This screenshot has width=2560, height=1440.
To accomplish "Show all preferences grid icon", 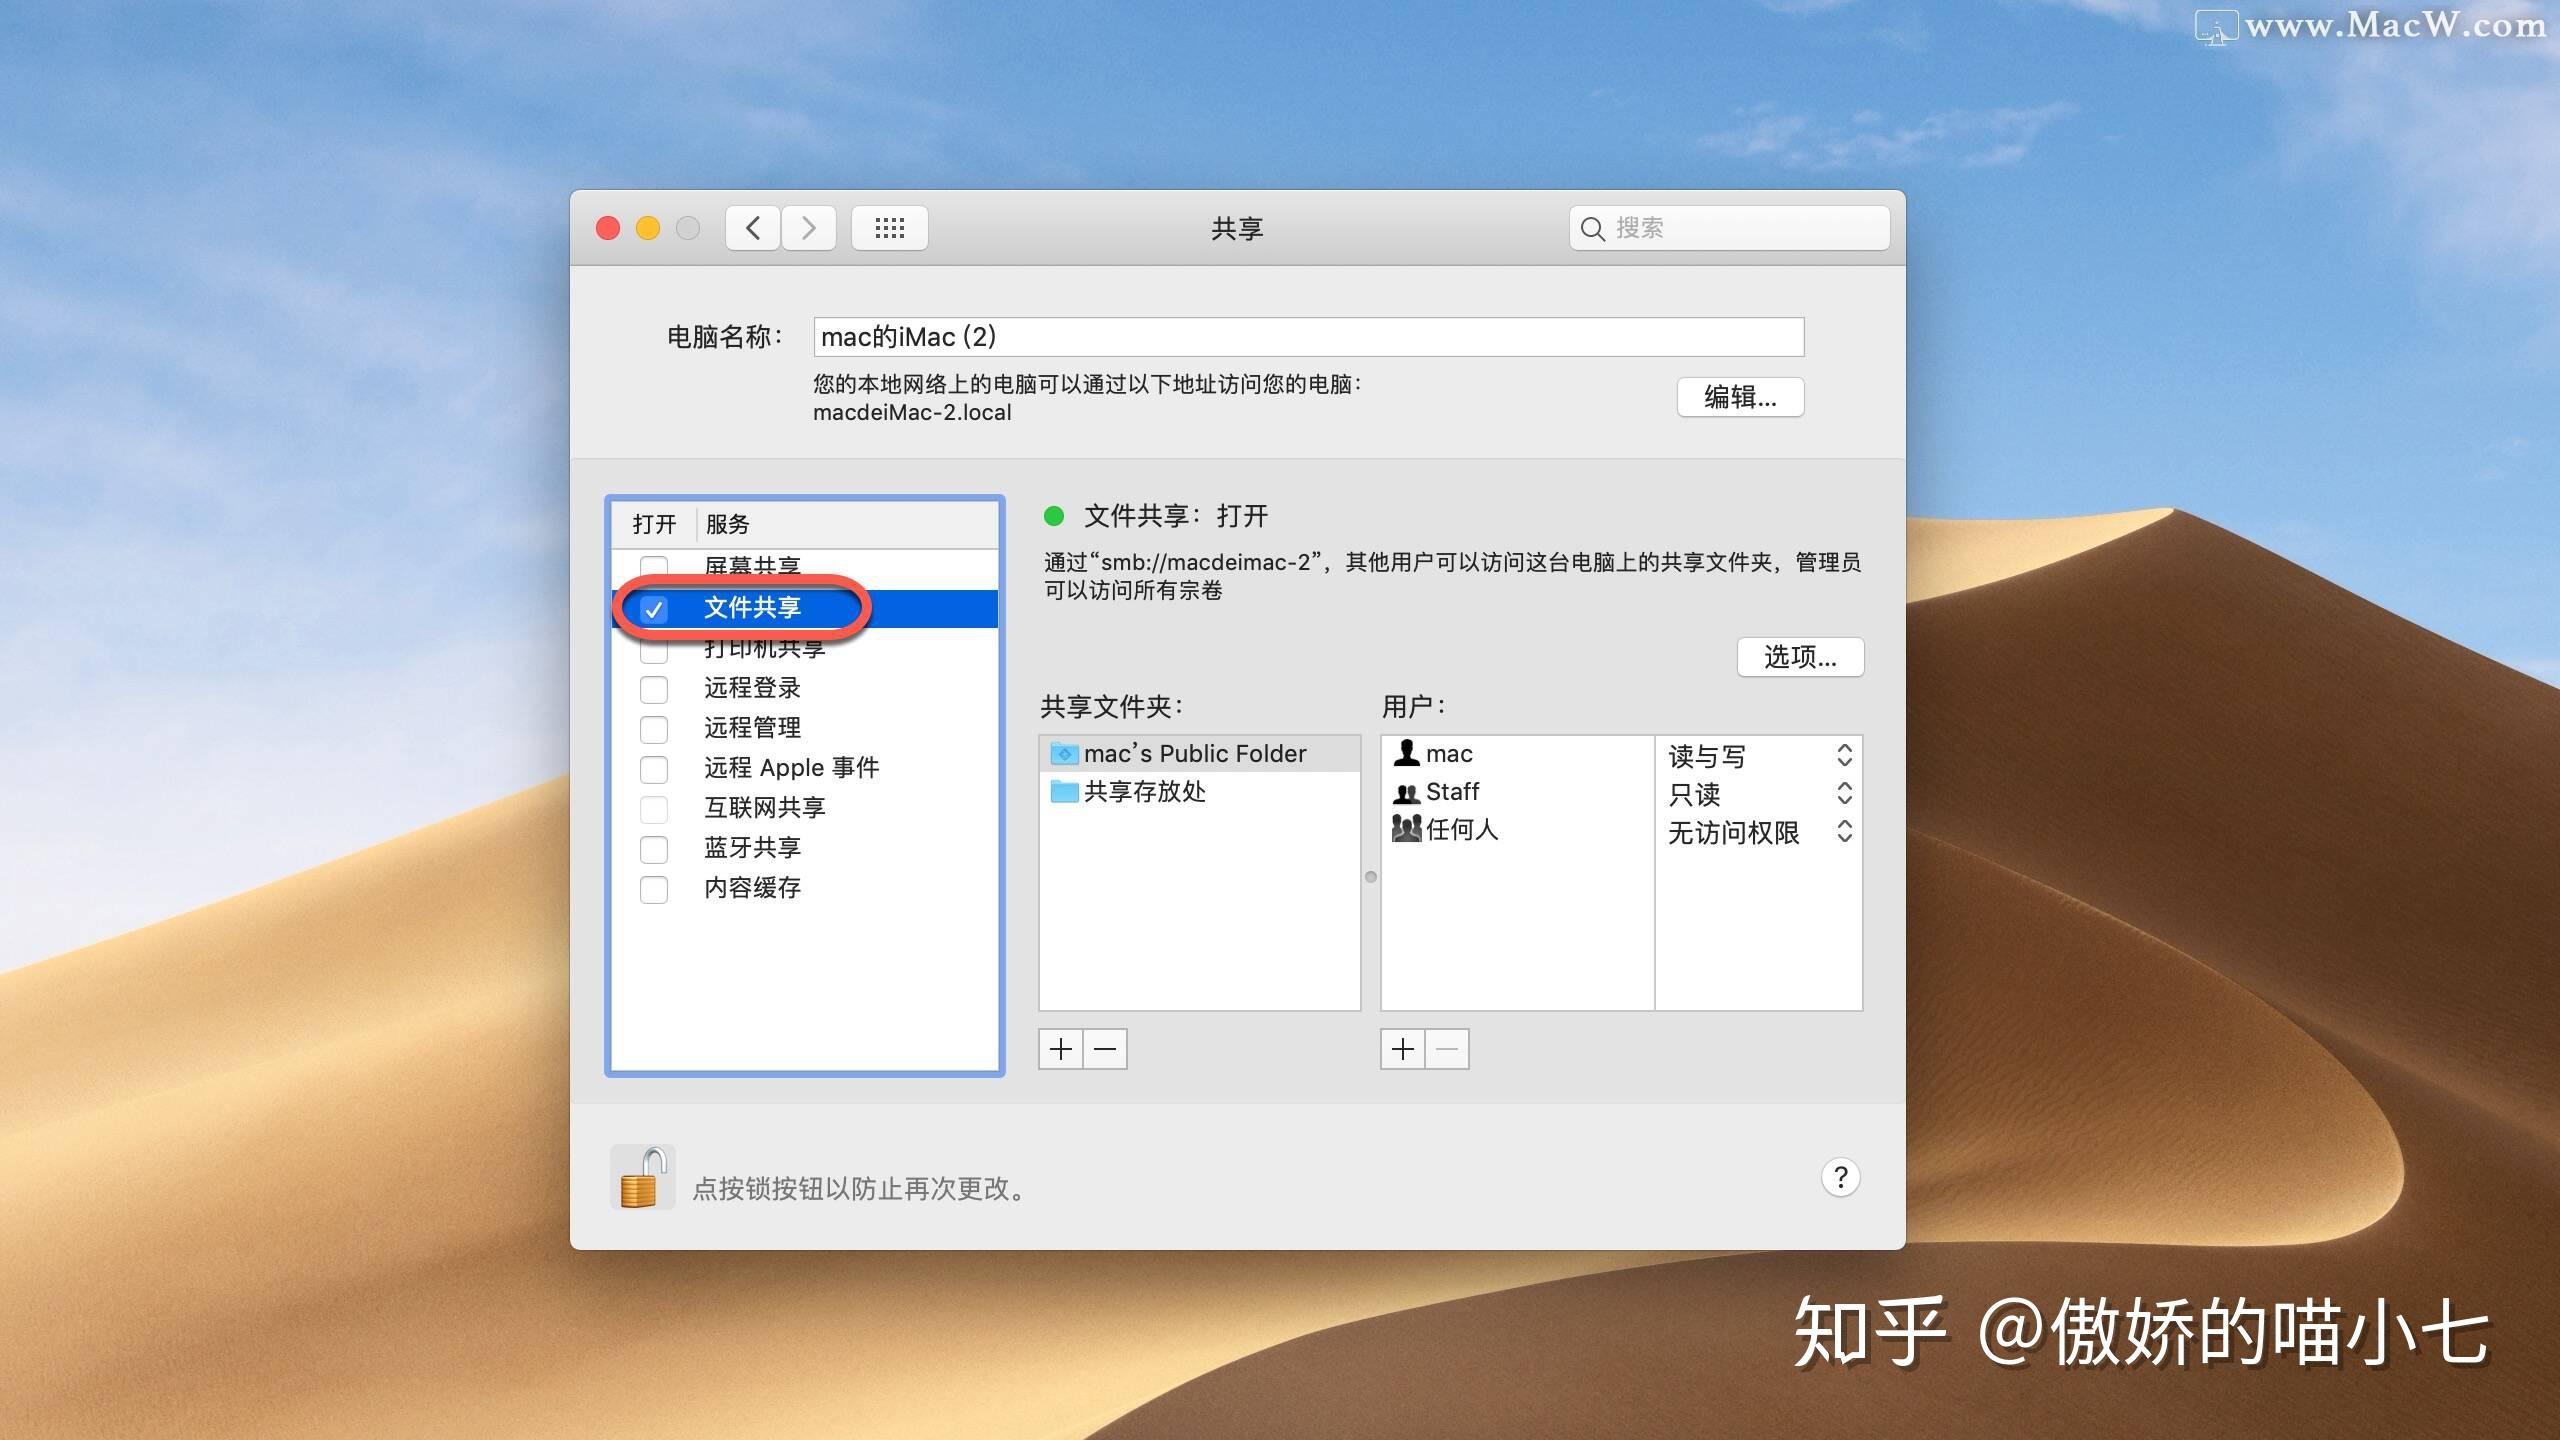I will 889,228.
